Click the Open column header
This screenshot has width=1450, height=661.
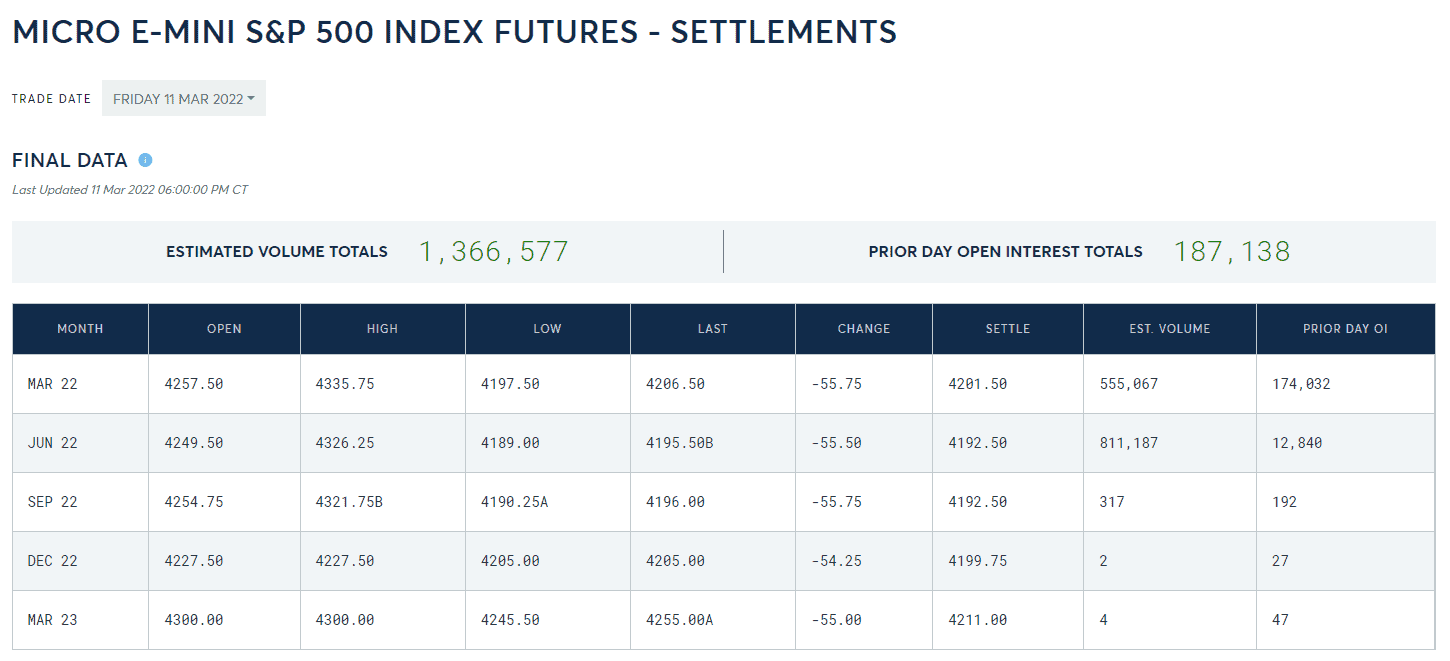pos(224,329)
